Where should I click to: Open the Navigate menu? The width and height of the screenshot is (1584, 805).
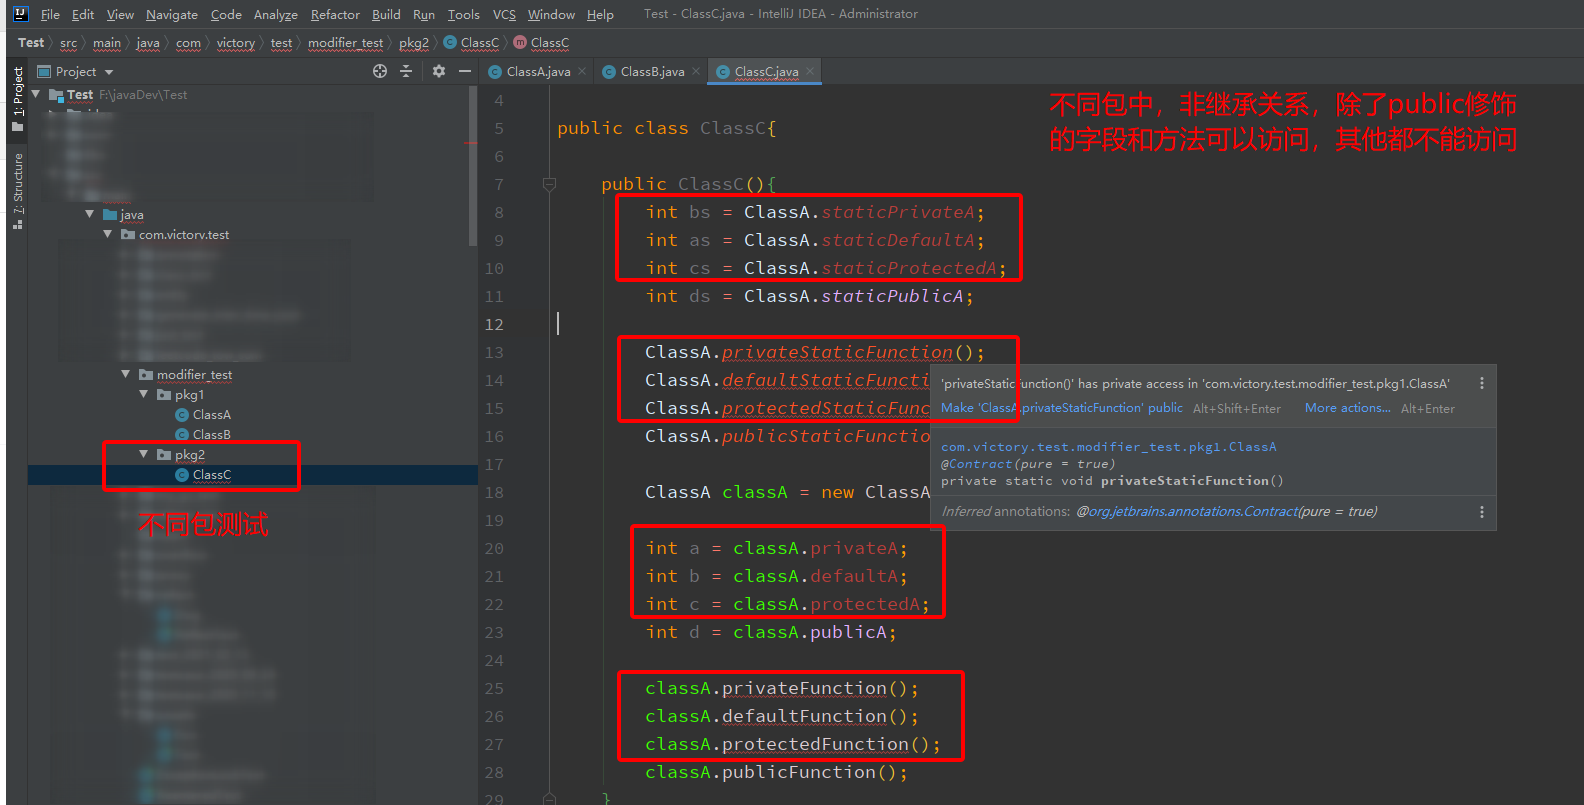pos(172,14)
